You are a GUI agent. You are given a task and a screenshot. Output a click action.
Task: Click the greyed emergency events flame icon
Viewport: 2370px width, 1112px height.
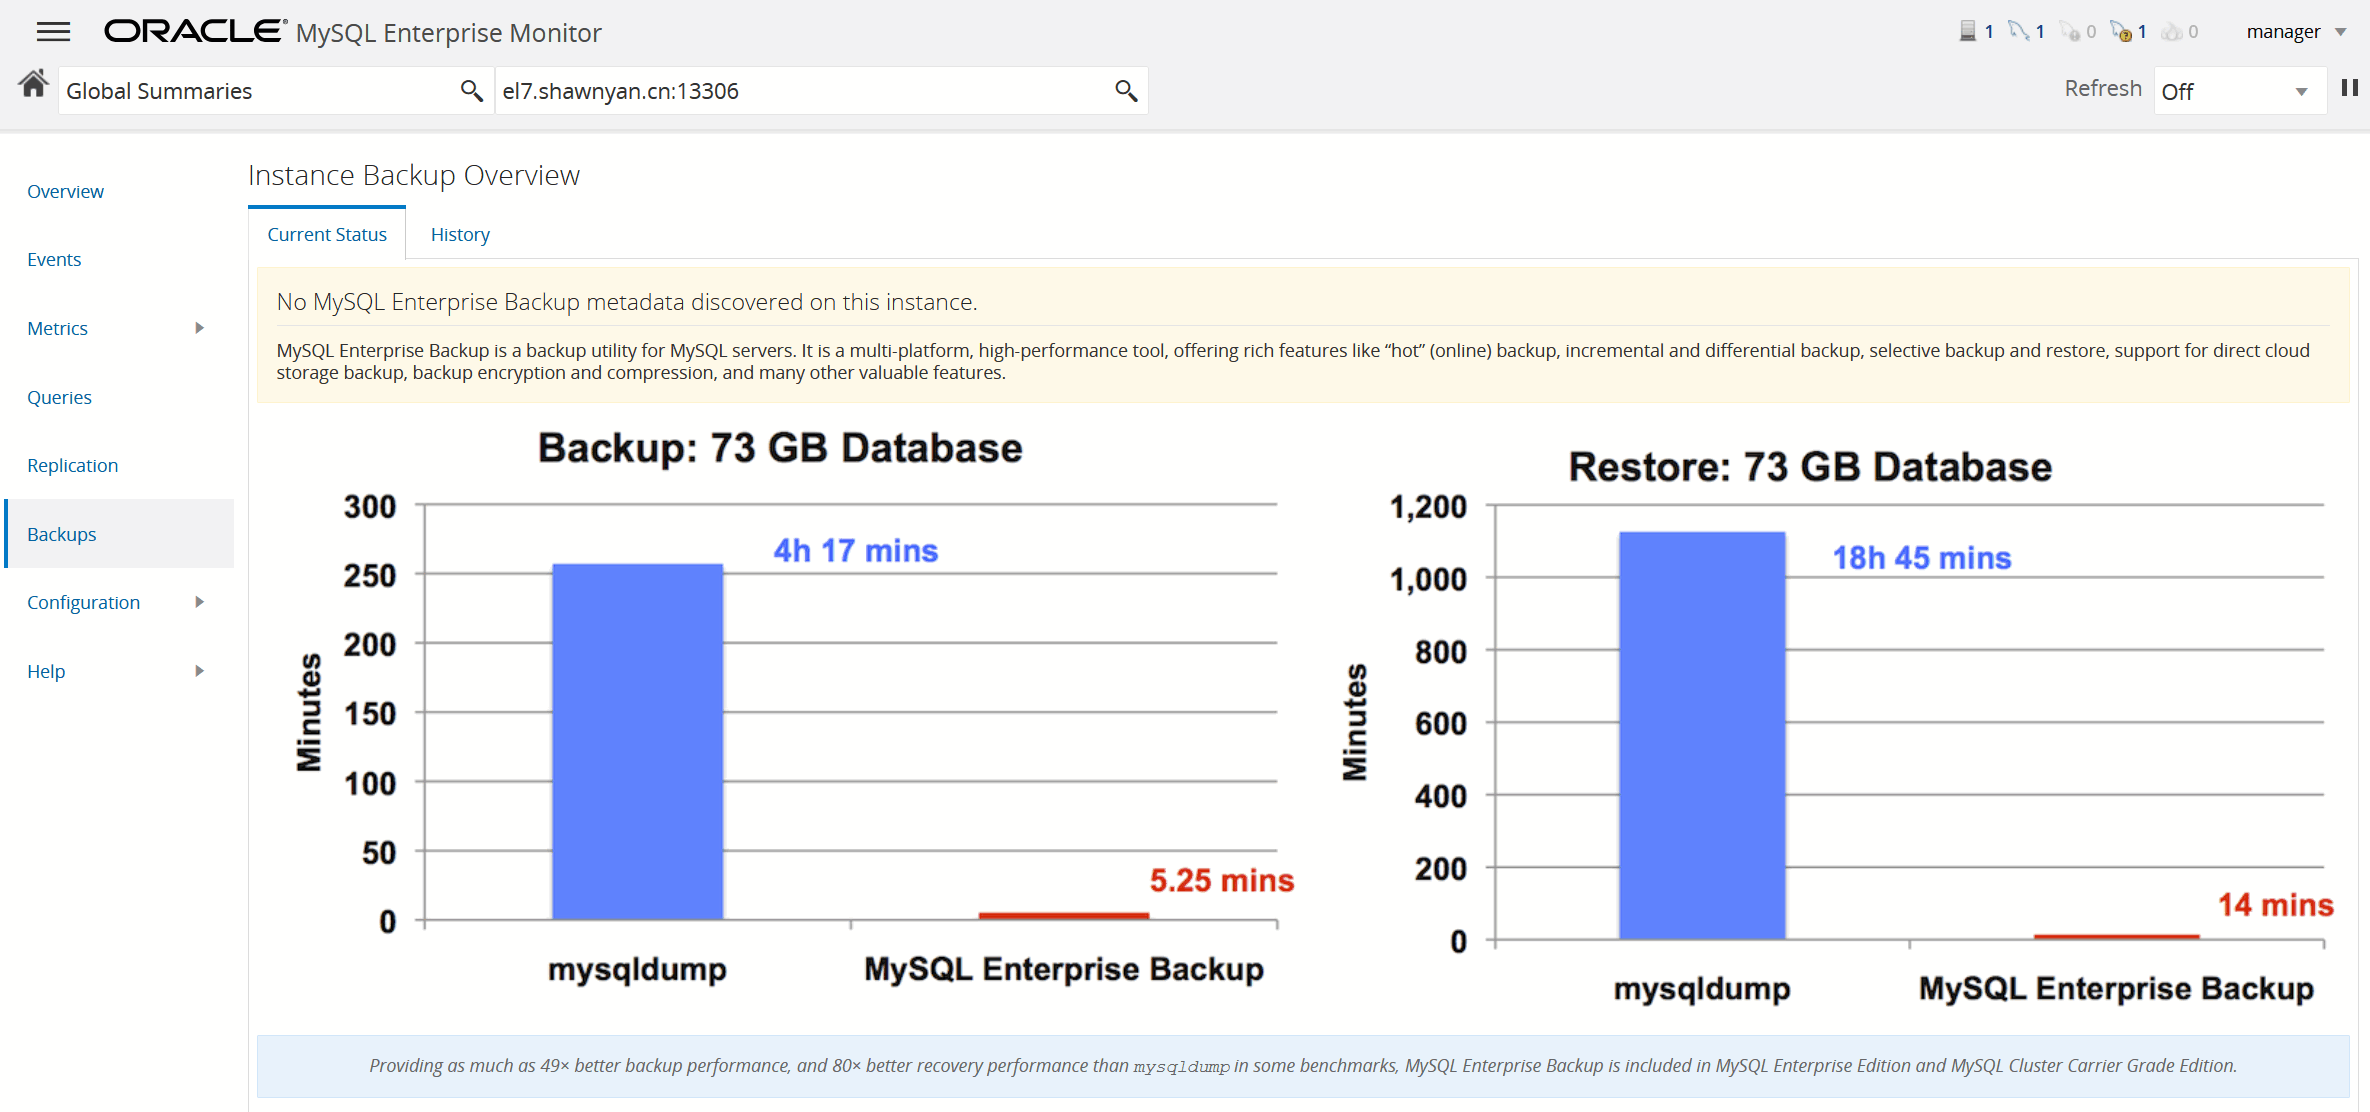[2171, 32]
